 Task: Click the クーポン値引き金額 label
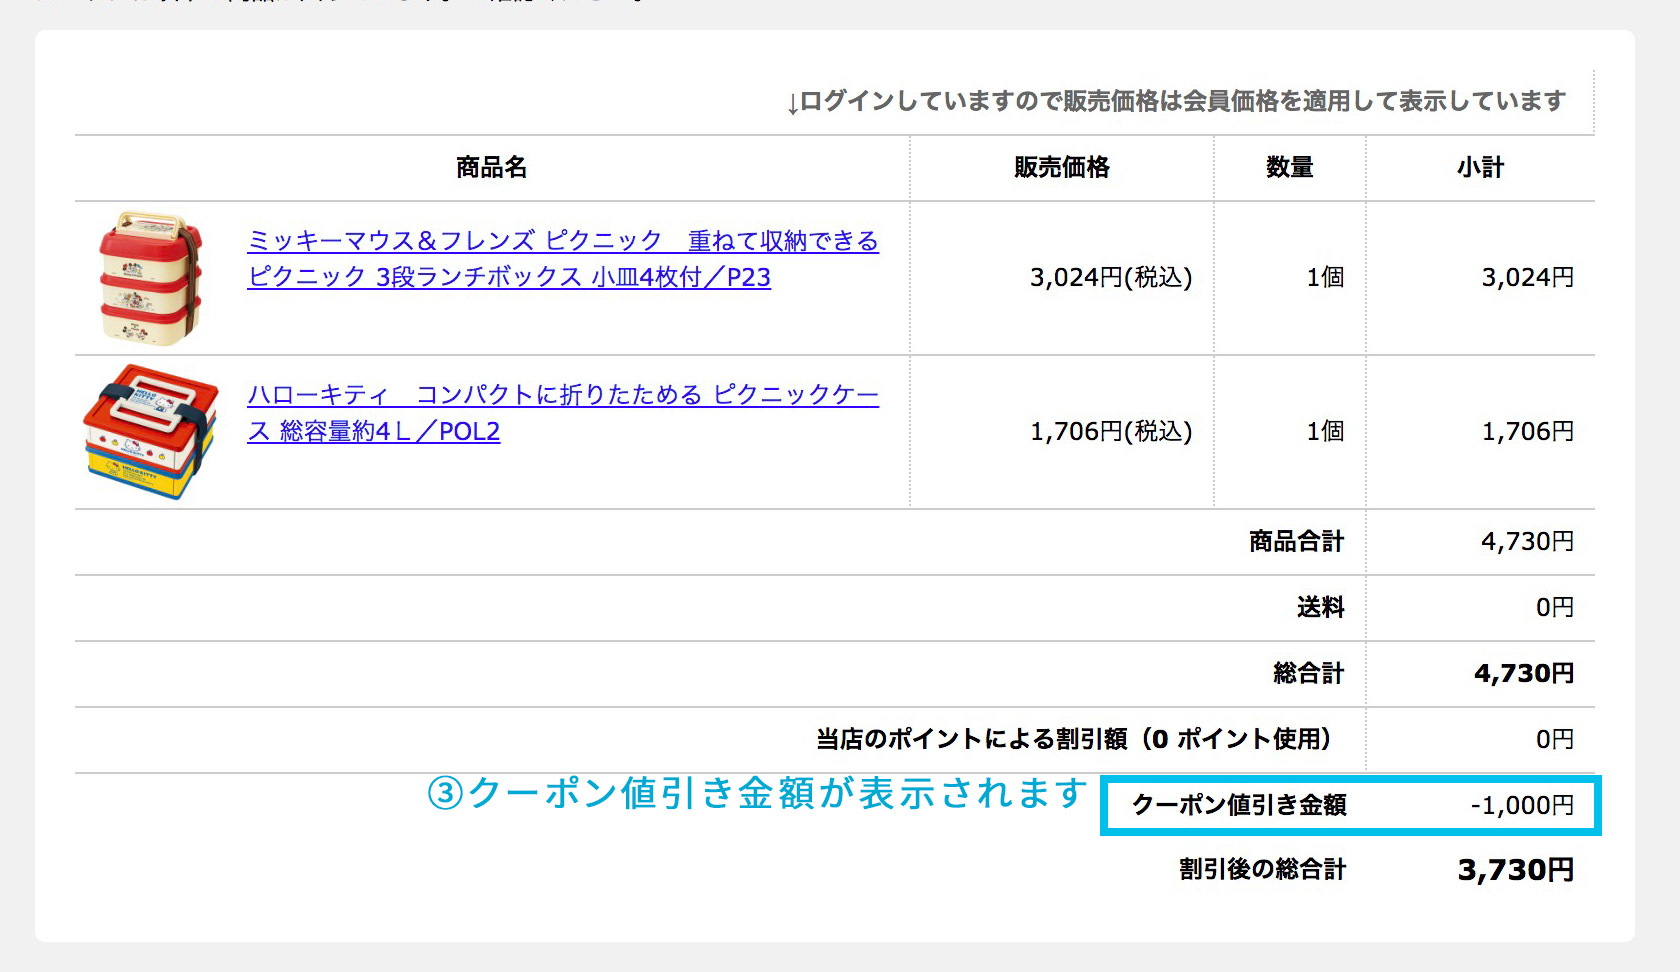pyautogui.click(x=1239, y=805)
